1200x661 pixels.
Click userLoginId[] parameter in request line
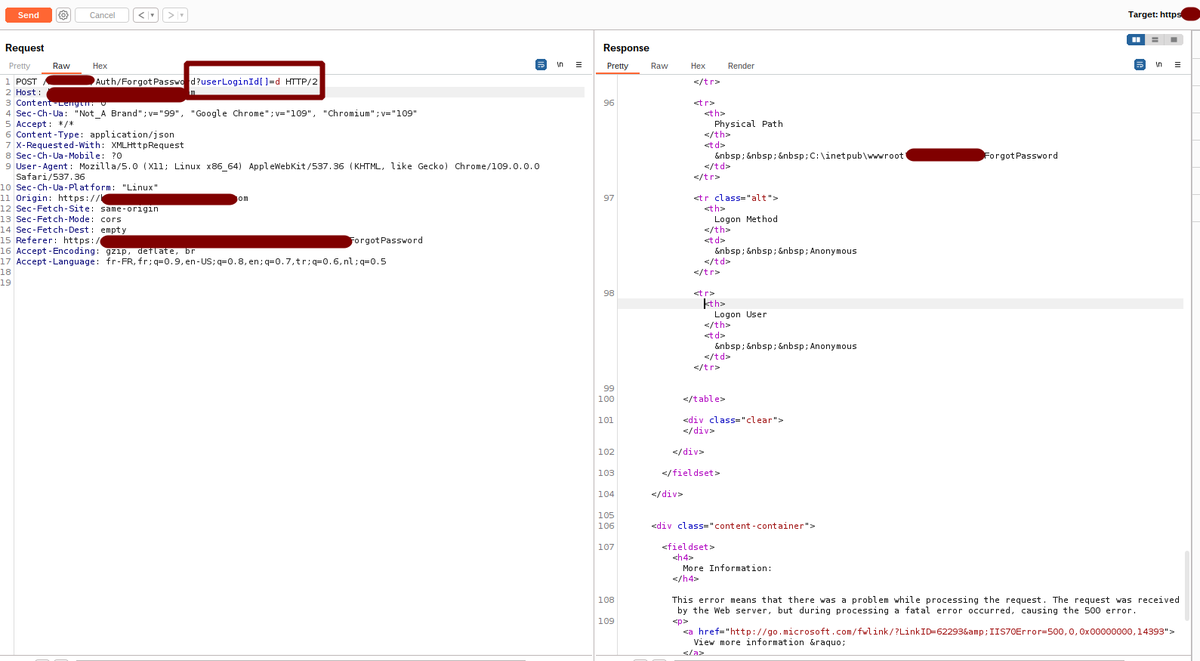tap(232, 81)
